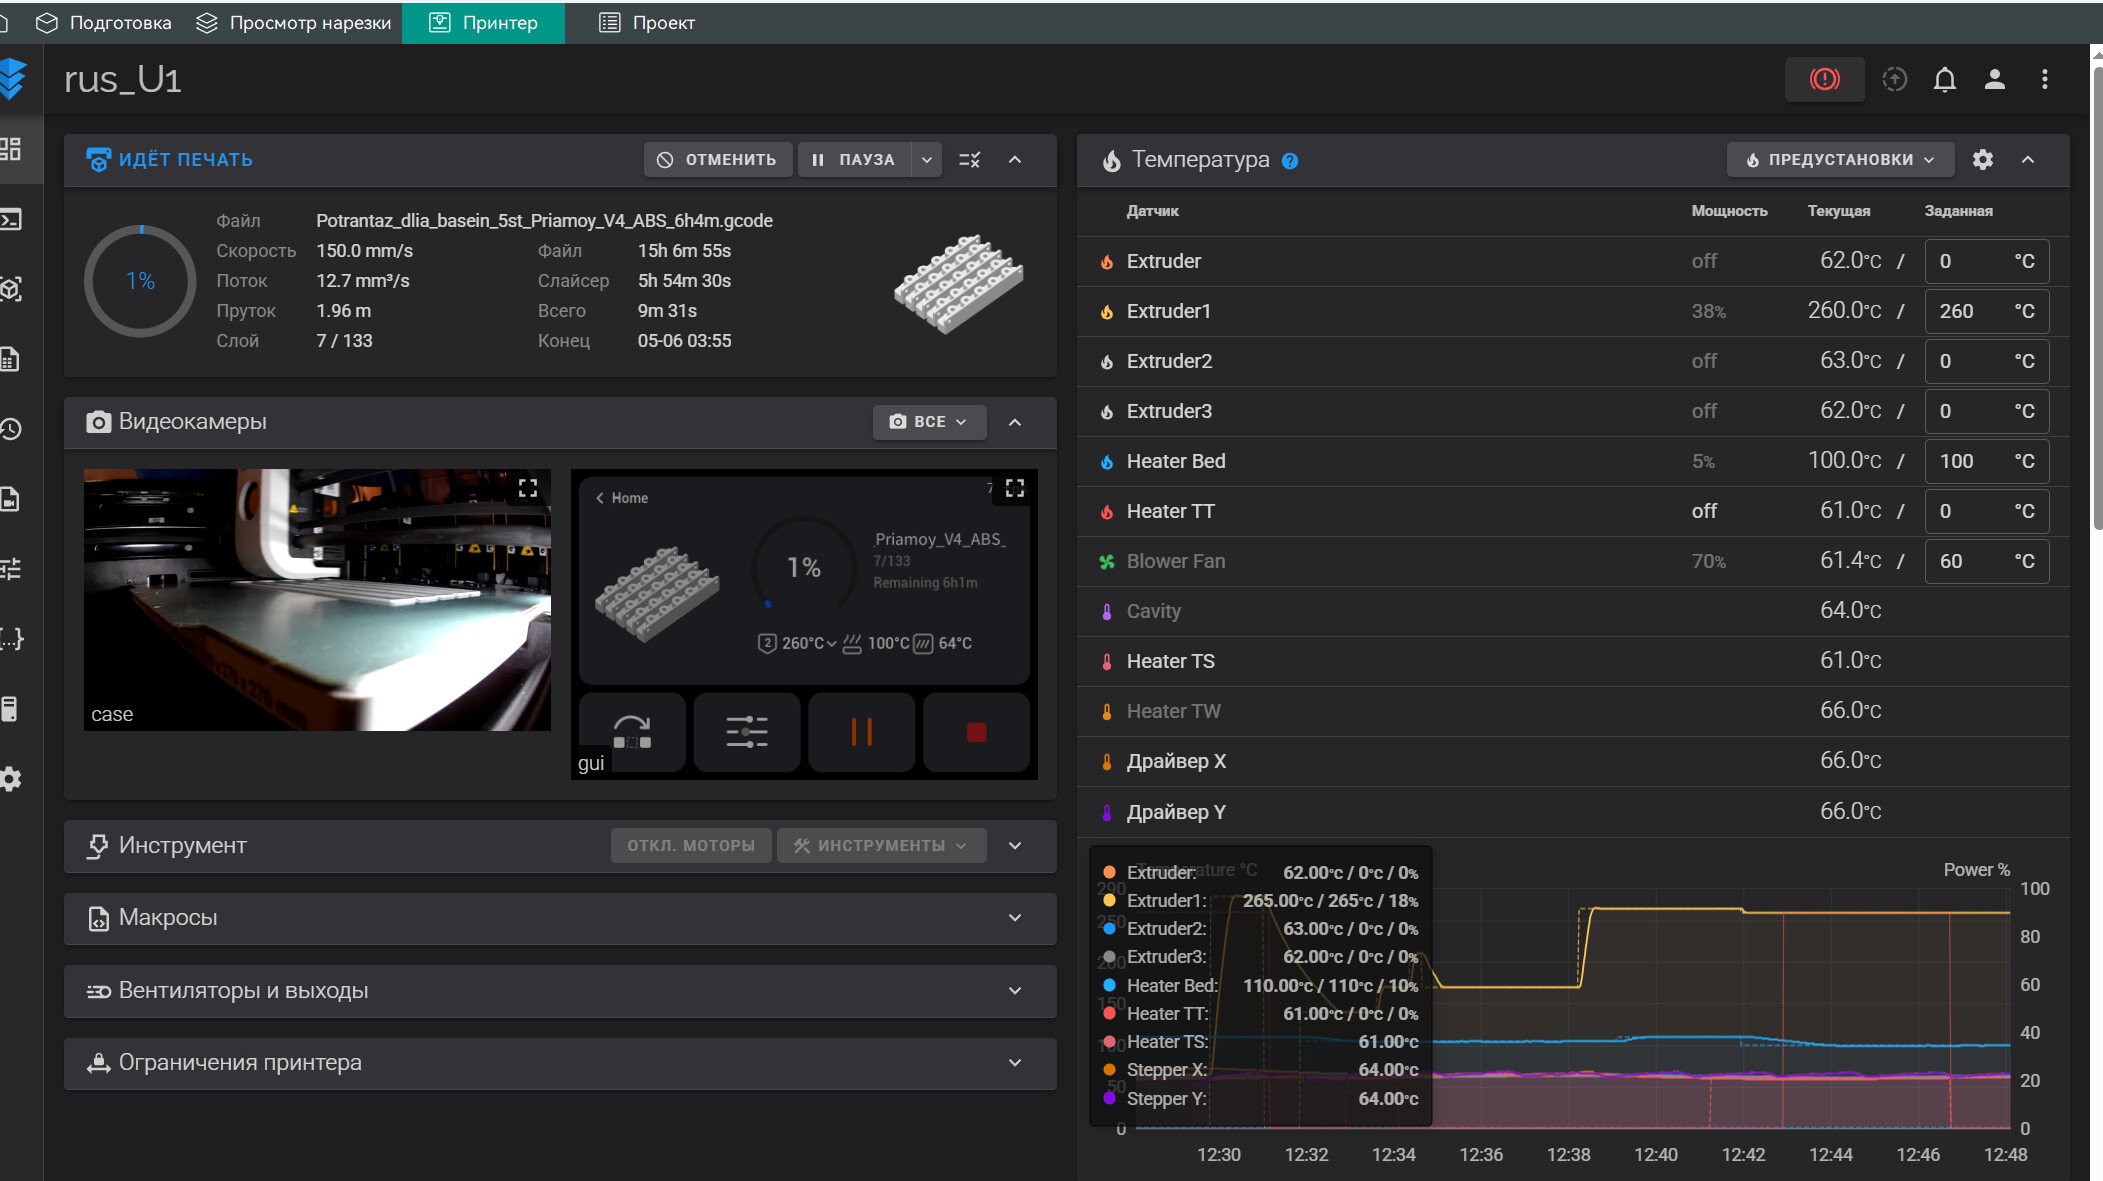This screenshot has height=1181, width=2103.
Task: Open the ПРЕДУСТАНОВКИ dropdown
Action: coord(1839,160)
